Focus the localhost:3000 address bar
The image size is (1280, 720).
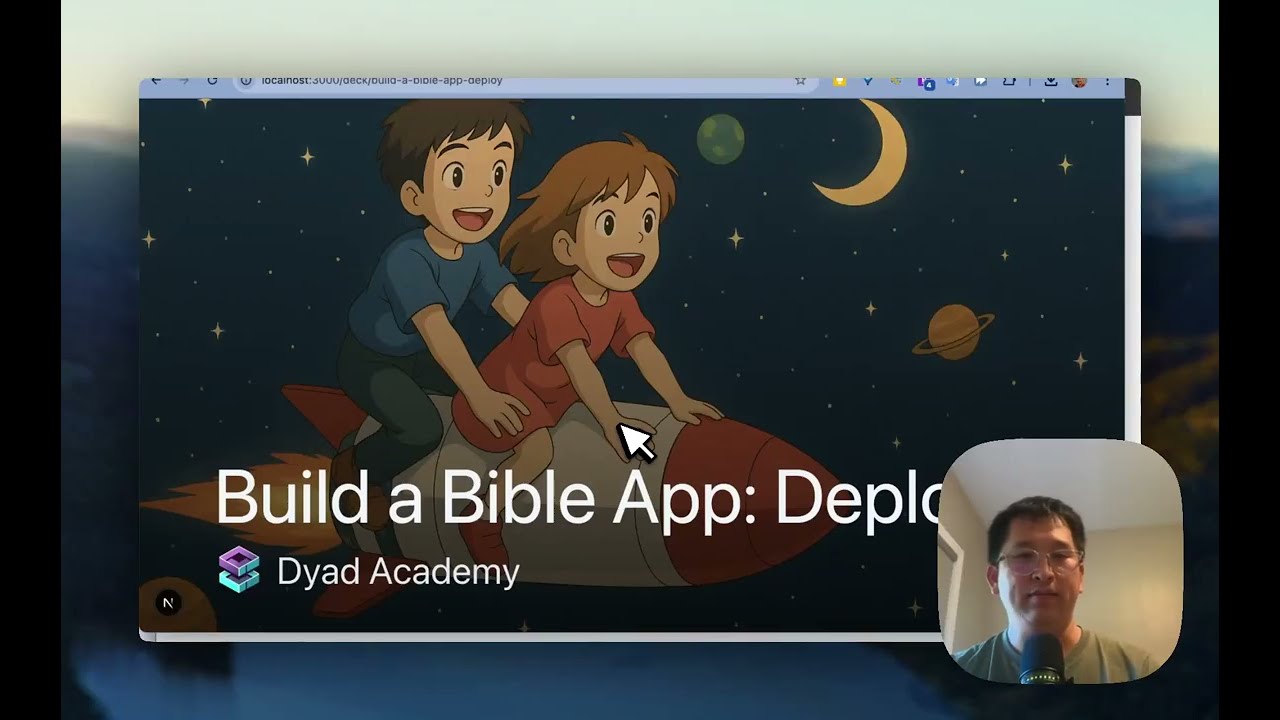coord(525,83)
